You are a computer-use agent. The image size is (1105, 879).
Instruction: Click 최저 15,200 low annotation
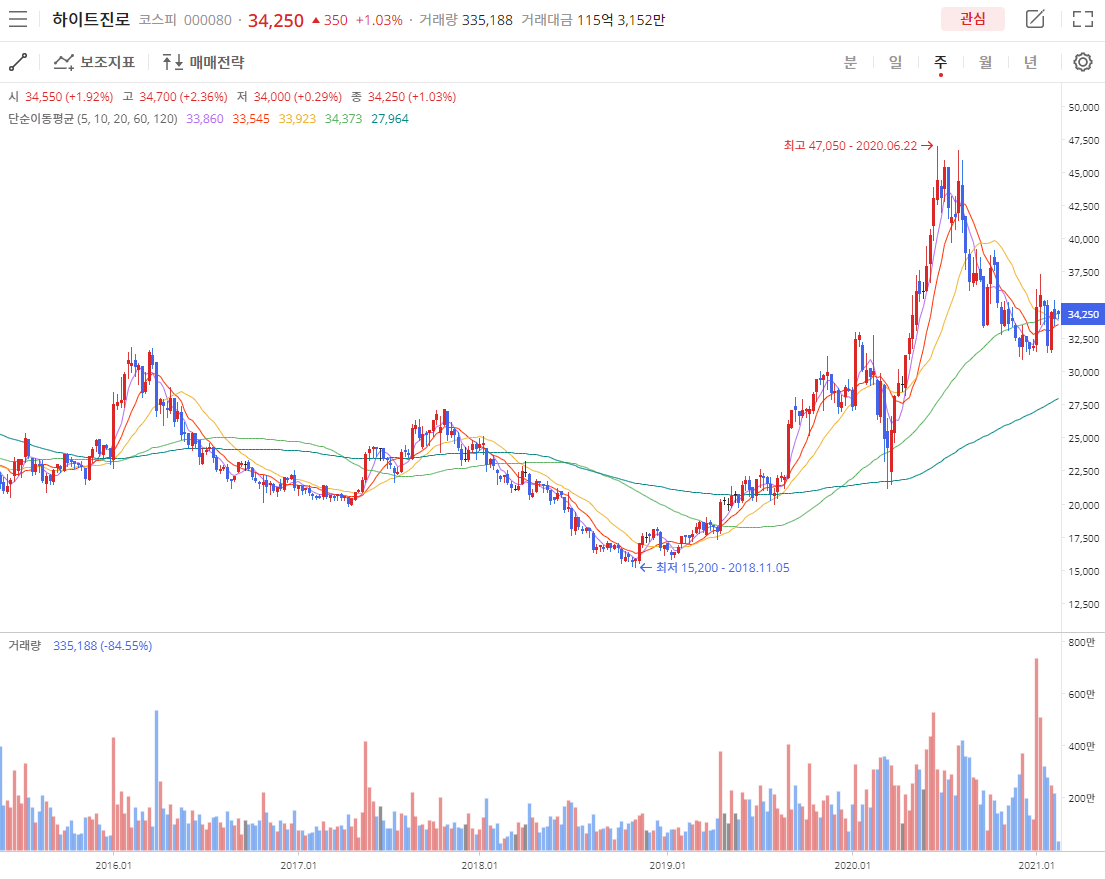point(715,567)
